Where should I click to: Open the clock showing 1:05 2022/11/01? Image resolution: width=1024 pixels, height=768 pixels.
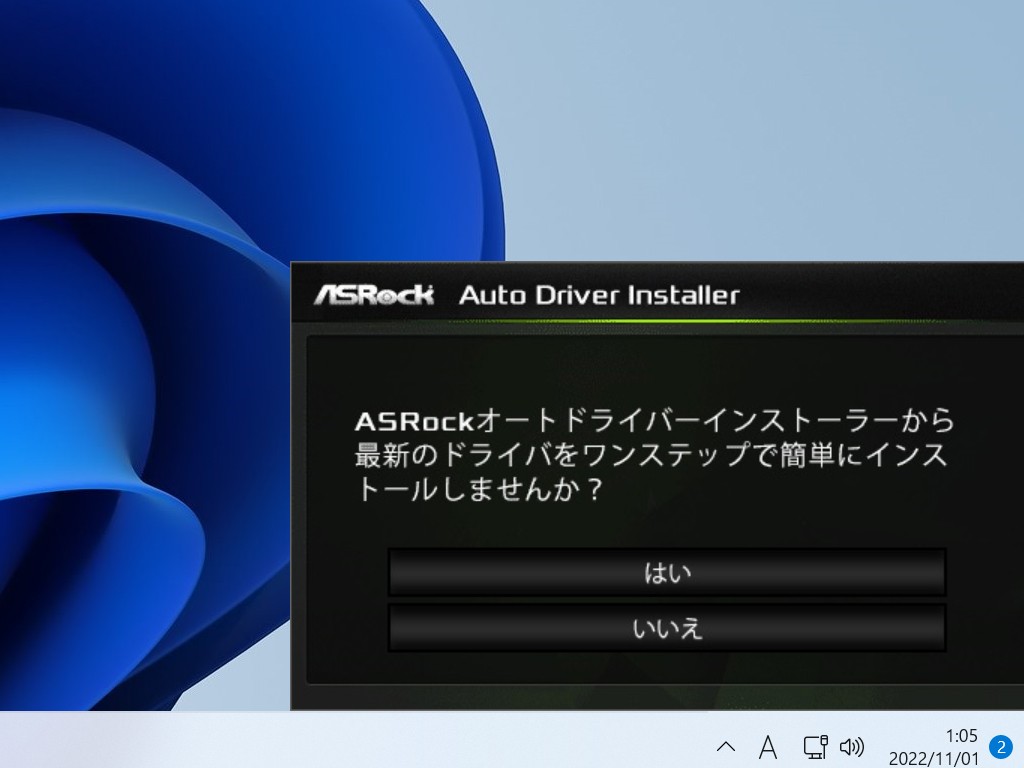click(x=934, y=747)
